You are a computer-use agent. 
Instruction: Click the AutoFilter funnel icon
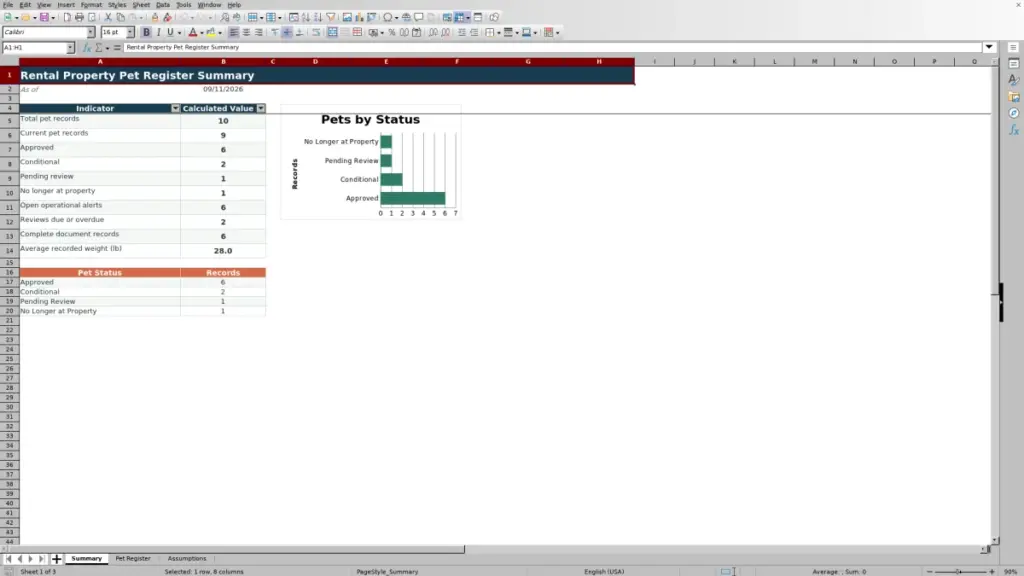[x=331, y=17]
